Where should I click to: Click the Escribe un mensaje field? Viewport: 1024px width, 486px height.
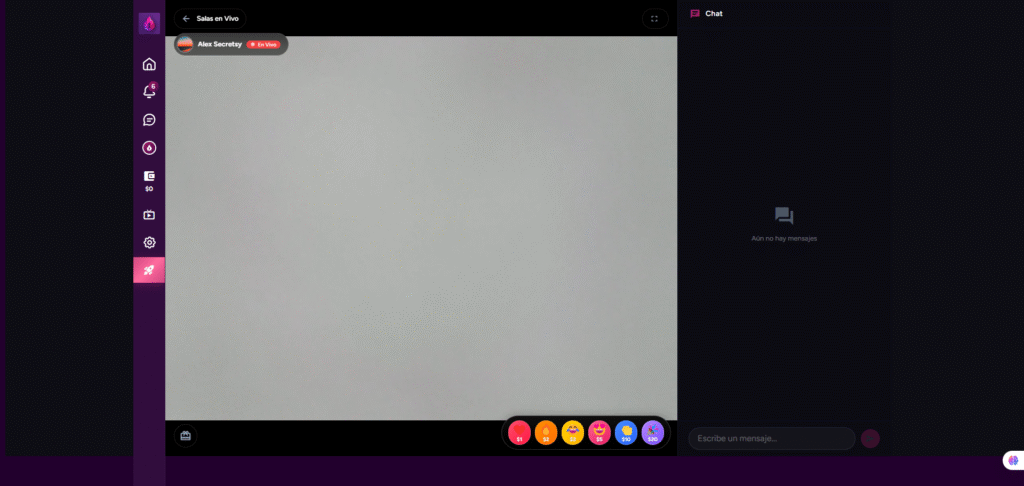[x=771, y=438]
